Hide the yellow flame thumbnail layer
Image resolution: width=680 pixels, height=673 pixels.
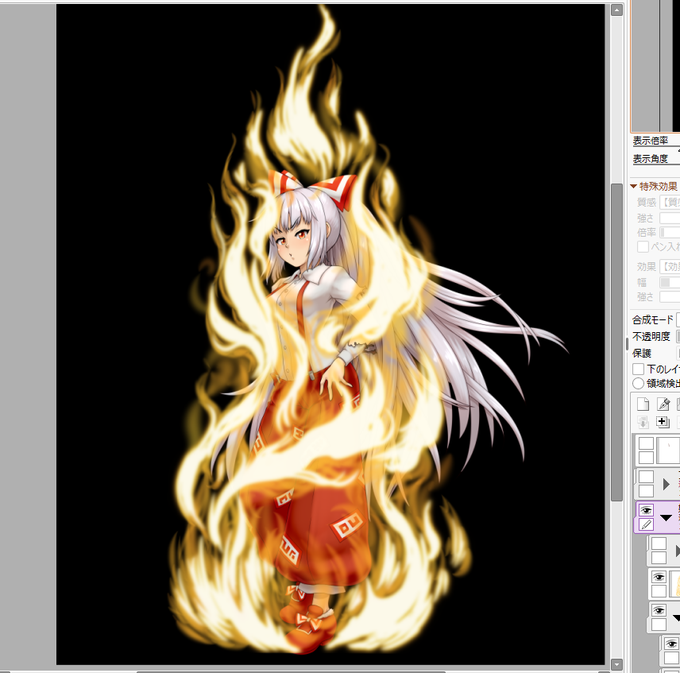pos(659,577)
